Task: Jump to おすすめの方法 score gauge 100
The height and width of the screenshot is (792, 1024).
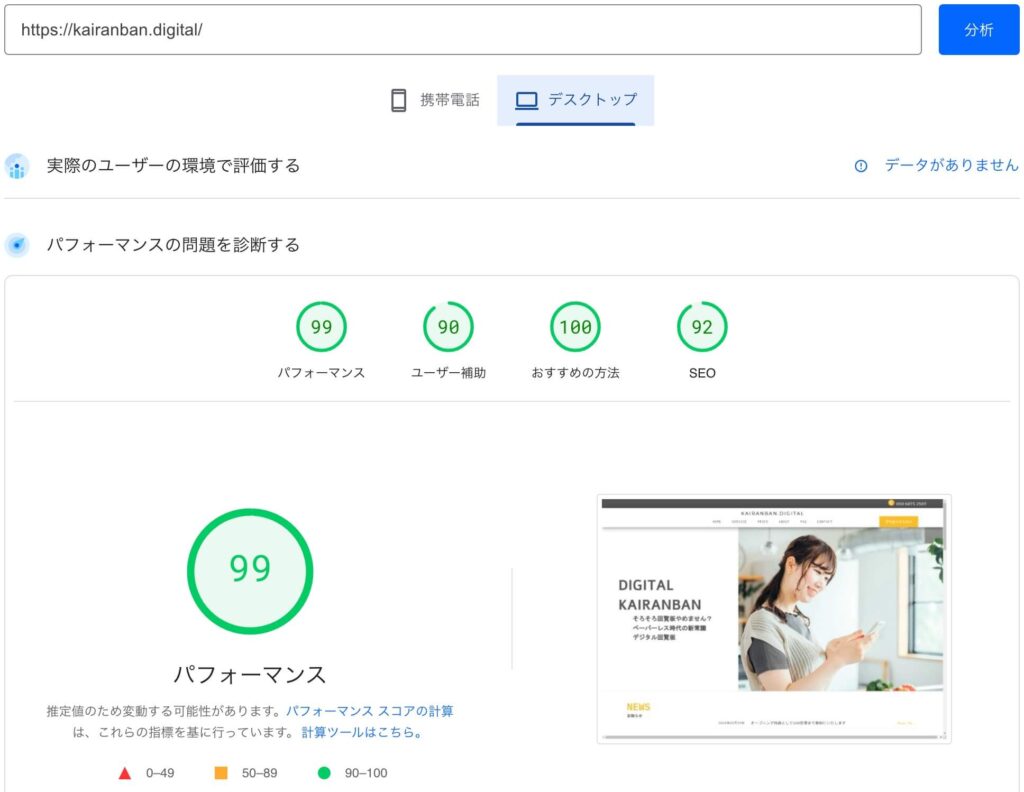Action: point(575,328)
